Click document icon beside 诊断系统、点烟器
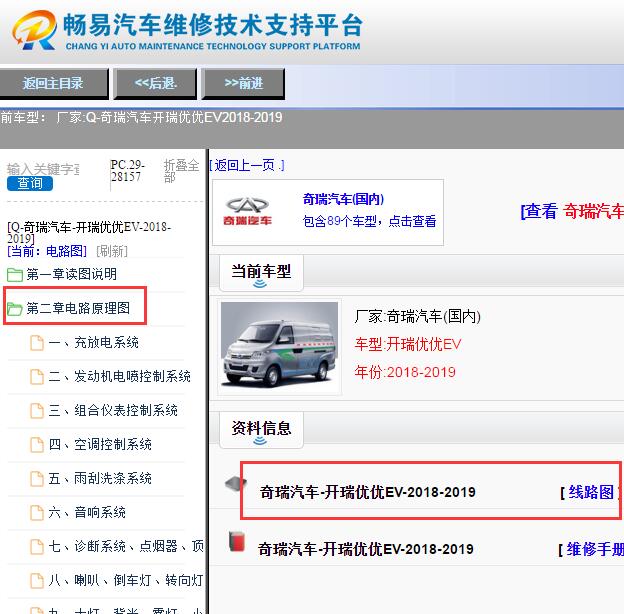624x614 pixels. [37, 547]
